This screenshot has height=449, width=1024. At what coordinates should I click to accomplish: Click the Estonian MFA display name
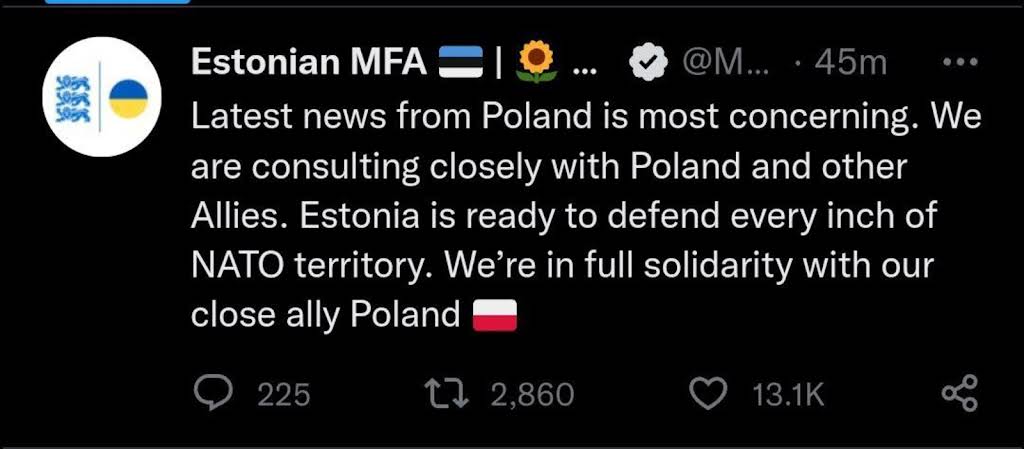(310, 63)
